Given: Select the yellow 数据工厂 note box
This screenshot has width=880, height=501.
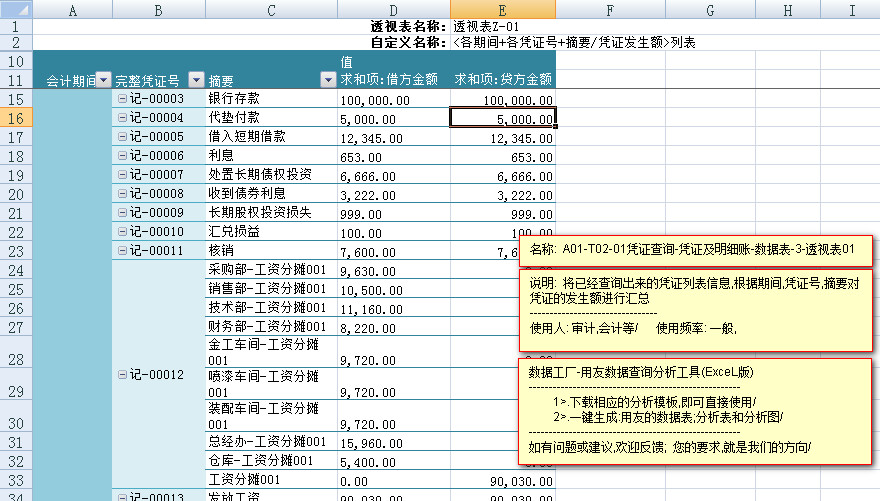Looking at the screenshot, I should 695,411.
